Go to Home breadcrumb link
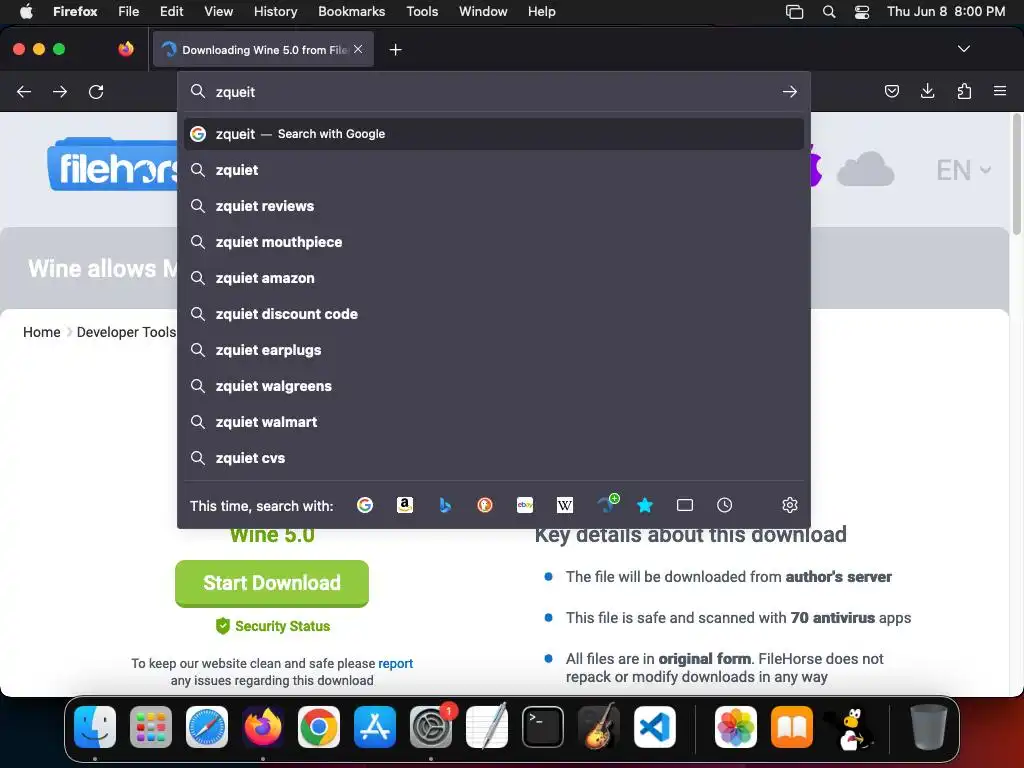 click(x=41, y=332)
